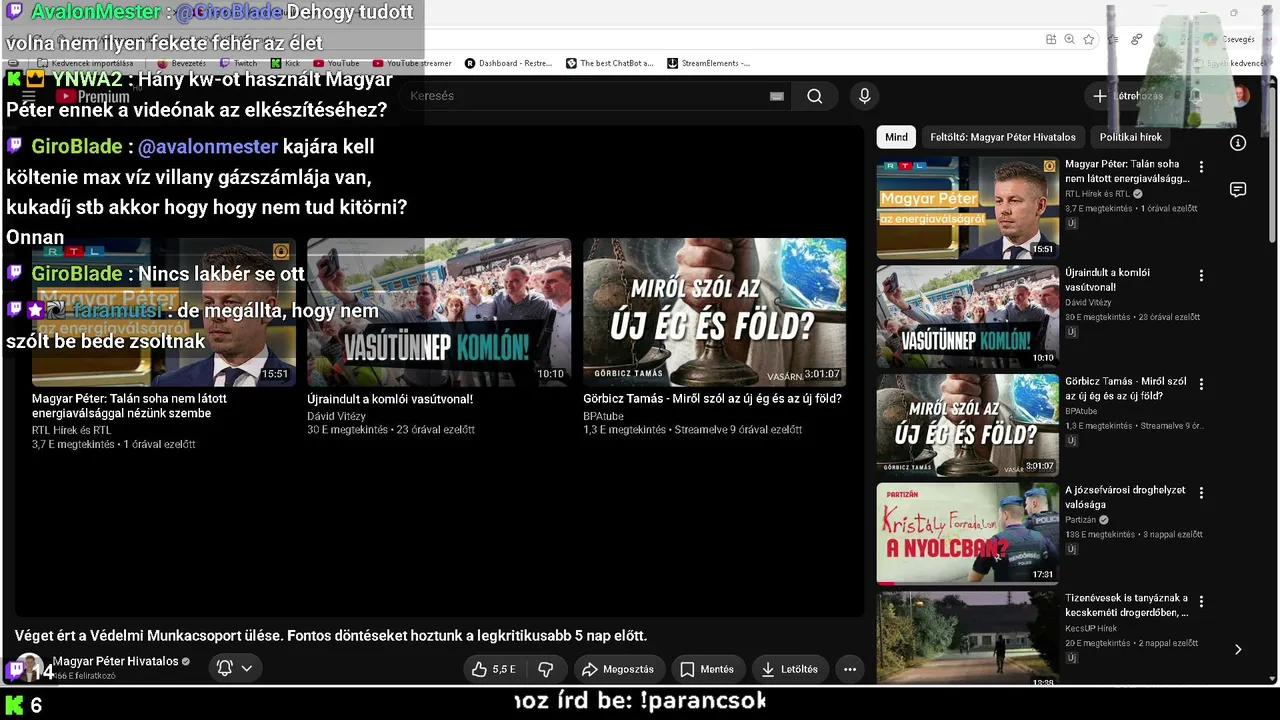
Task: Open end-screen title Újraindult a komlói vasútvonal!
Action: coord(390,399)
